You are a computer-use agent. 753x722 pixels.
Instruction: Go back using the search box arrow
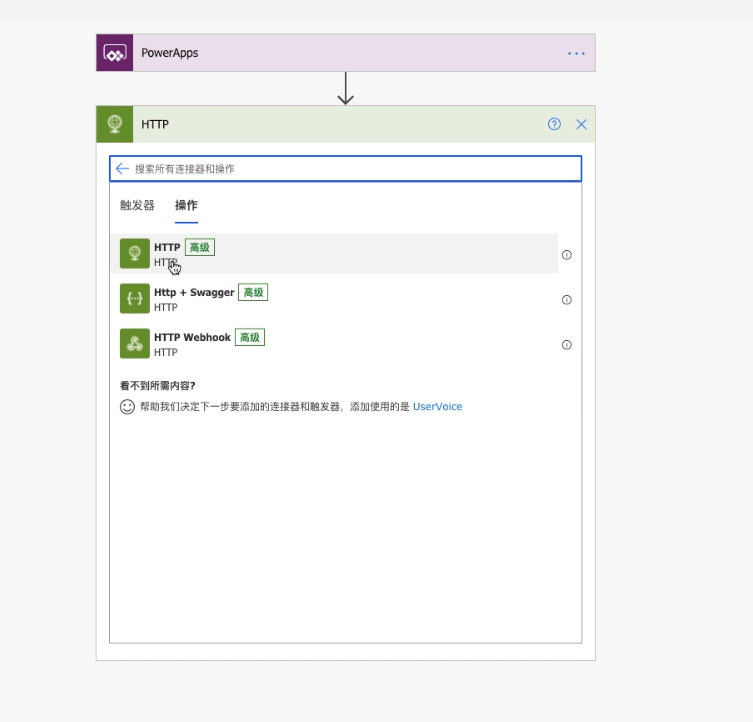[x=122, y=169]
